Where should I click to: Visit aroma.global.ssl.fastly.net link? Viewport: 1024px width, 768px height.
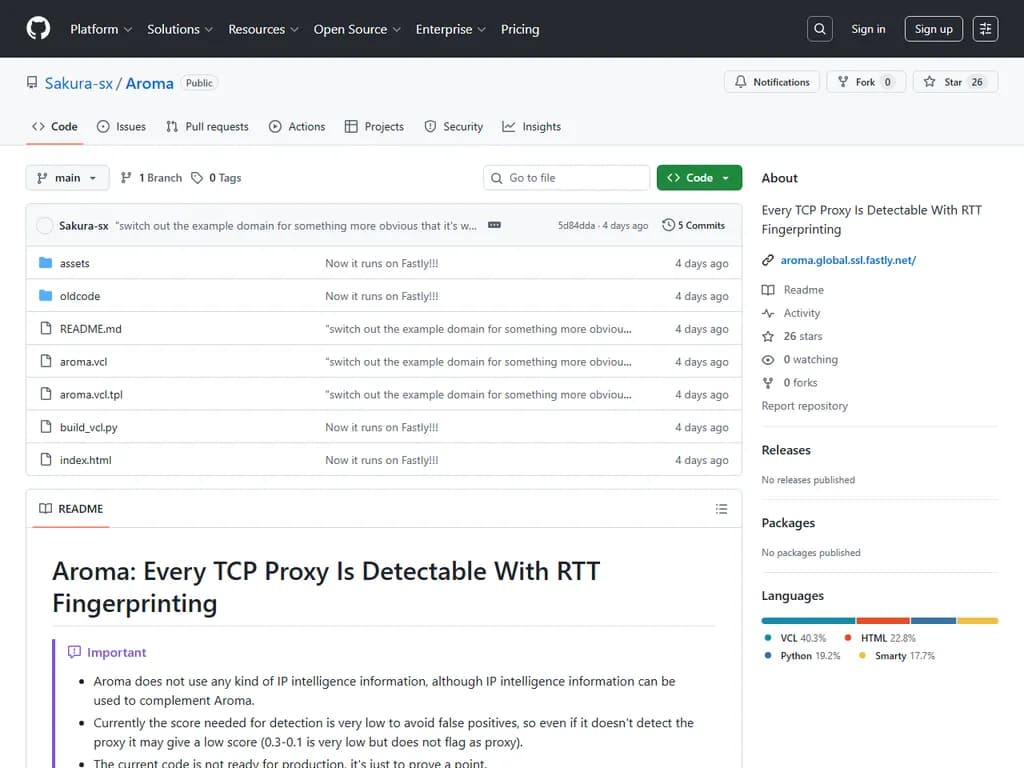coord(849,259)
